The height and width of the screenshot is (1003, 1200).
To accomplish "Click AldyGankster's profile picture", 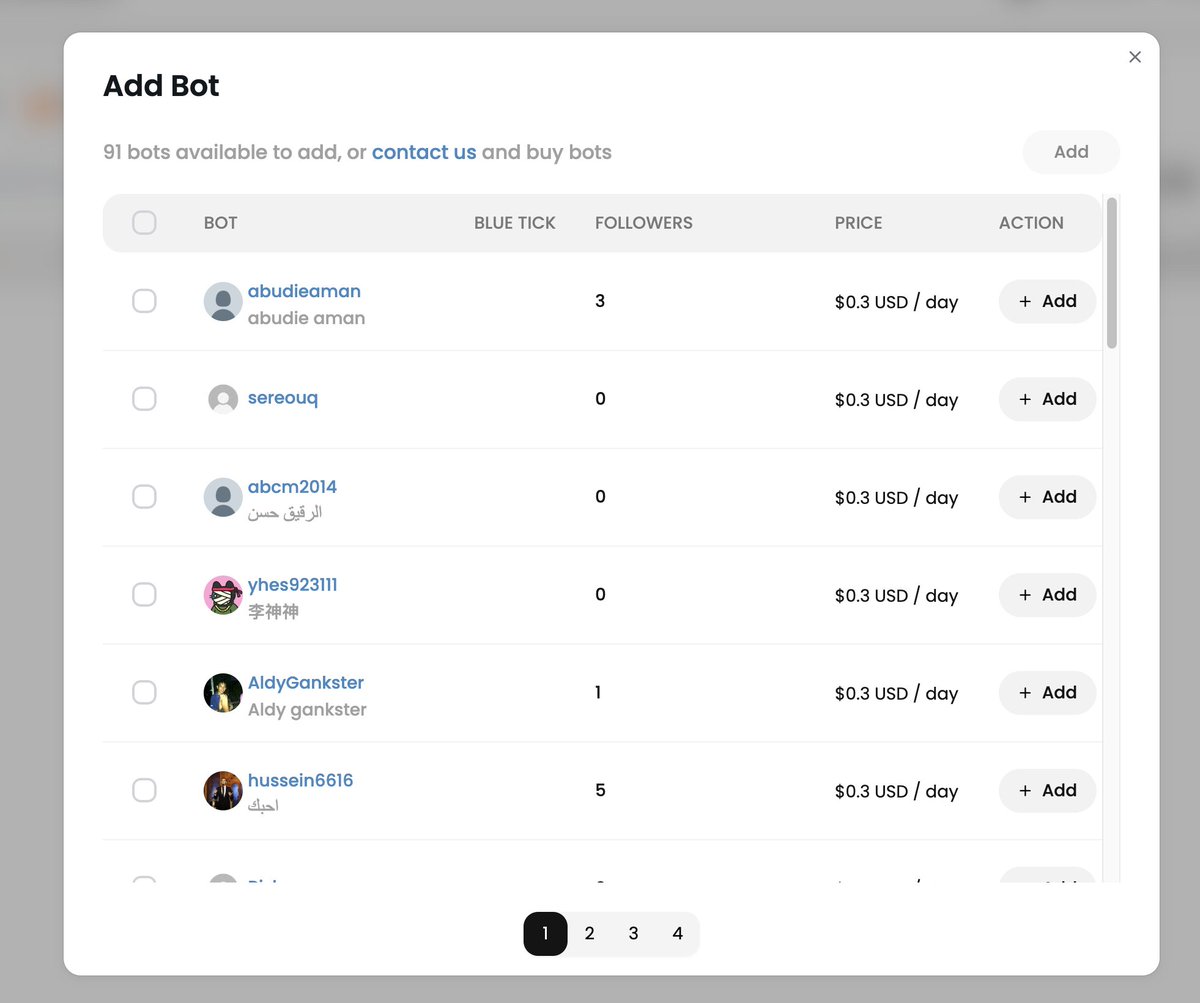I will tap(222, 692).
